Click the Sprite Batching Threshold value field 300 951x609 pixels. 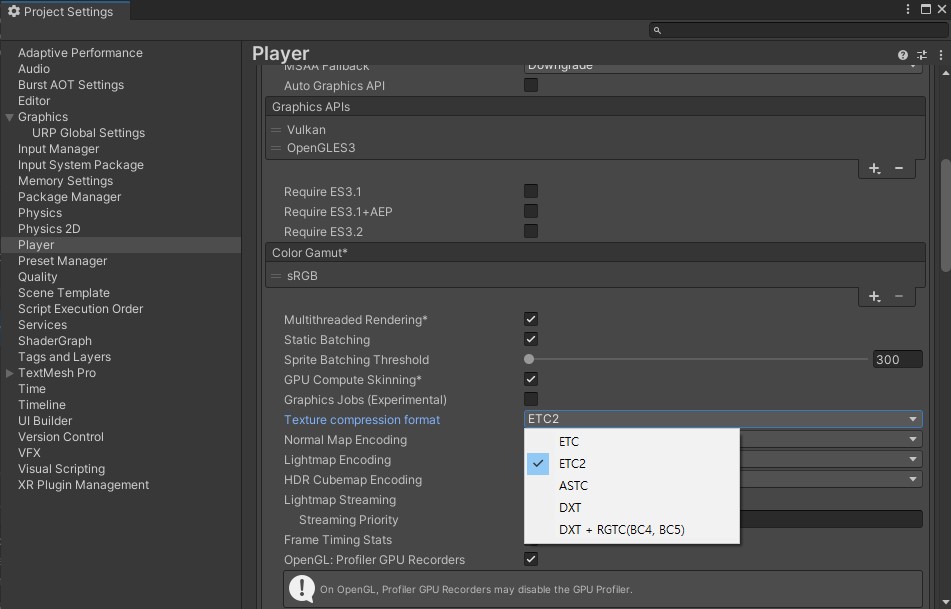(x=898, y=359)
